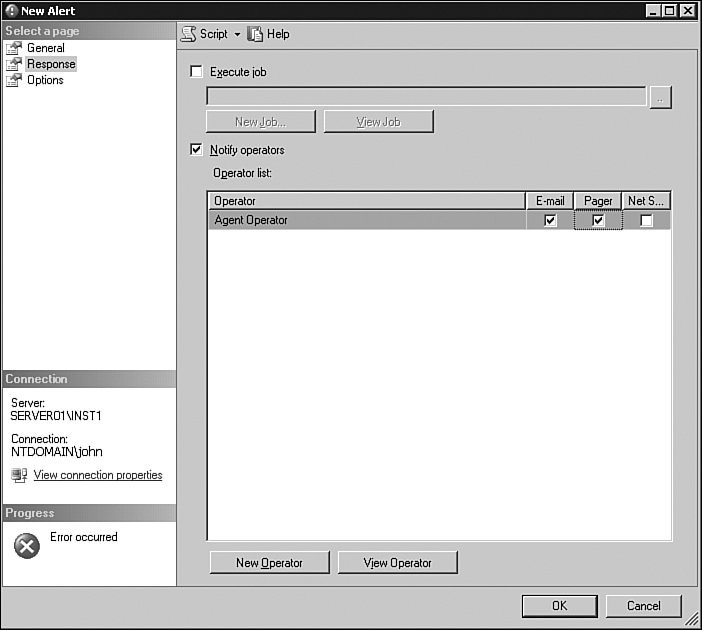The width and height of the screenshot is (702, 630).
Task: Toggle Pager for Agent Operator
Action: click(x=598, y=220)
